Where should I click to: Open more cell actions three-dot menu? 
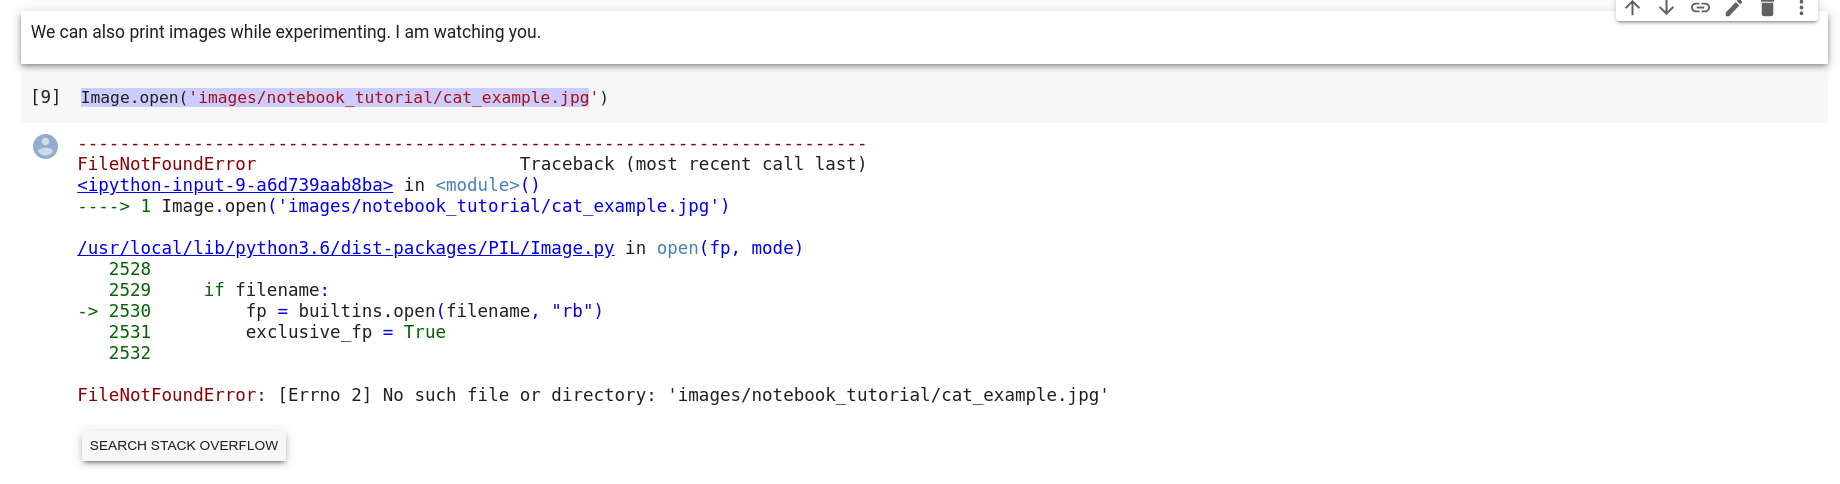coord(1801,8)
